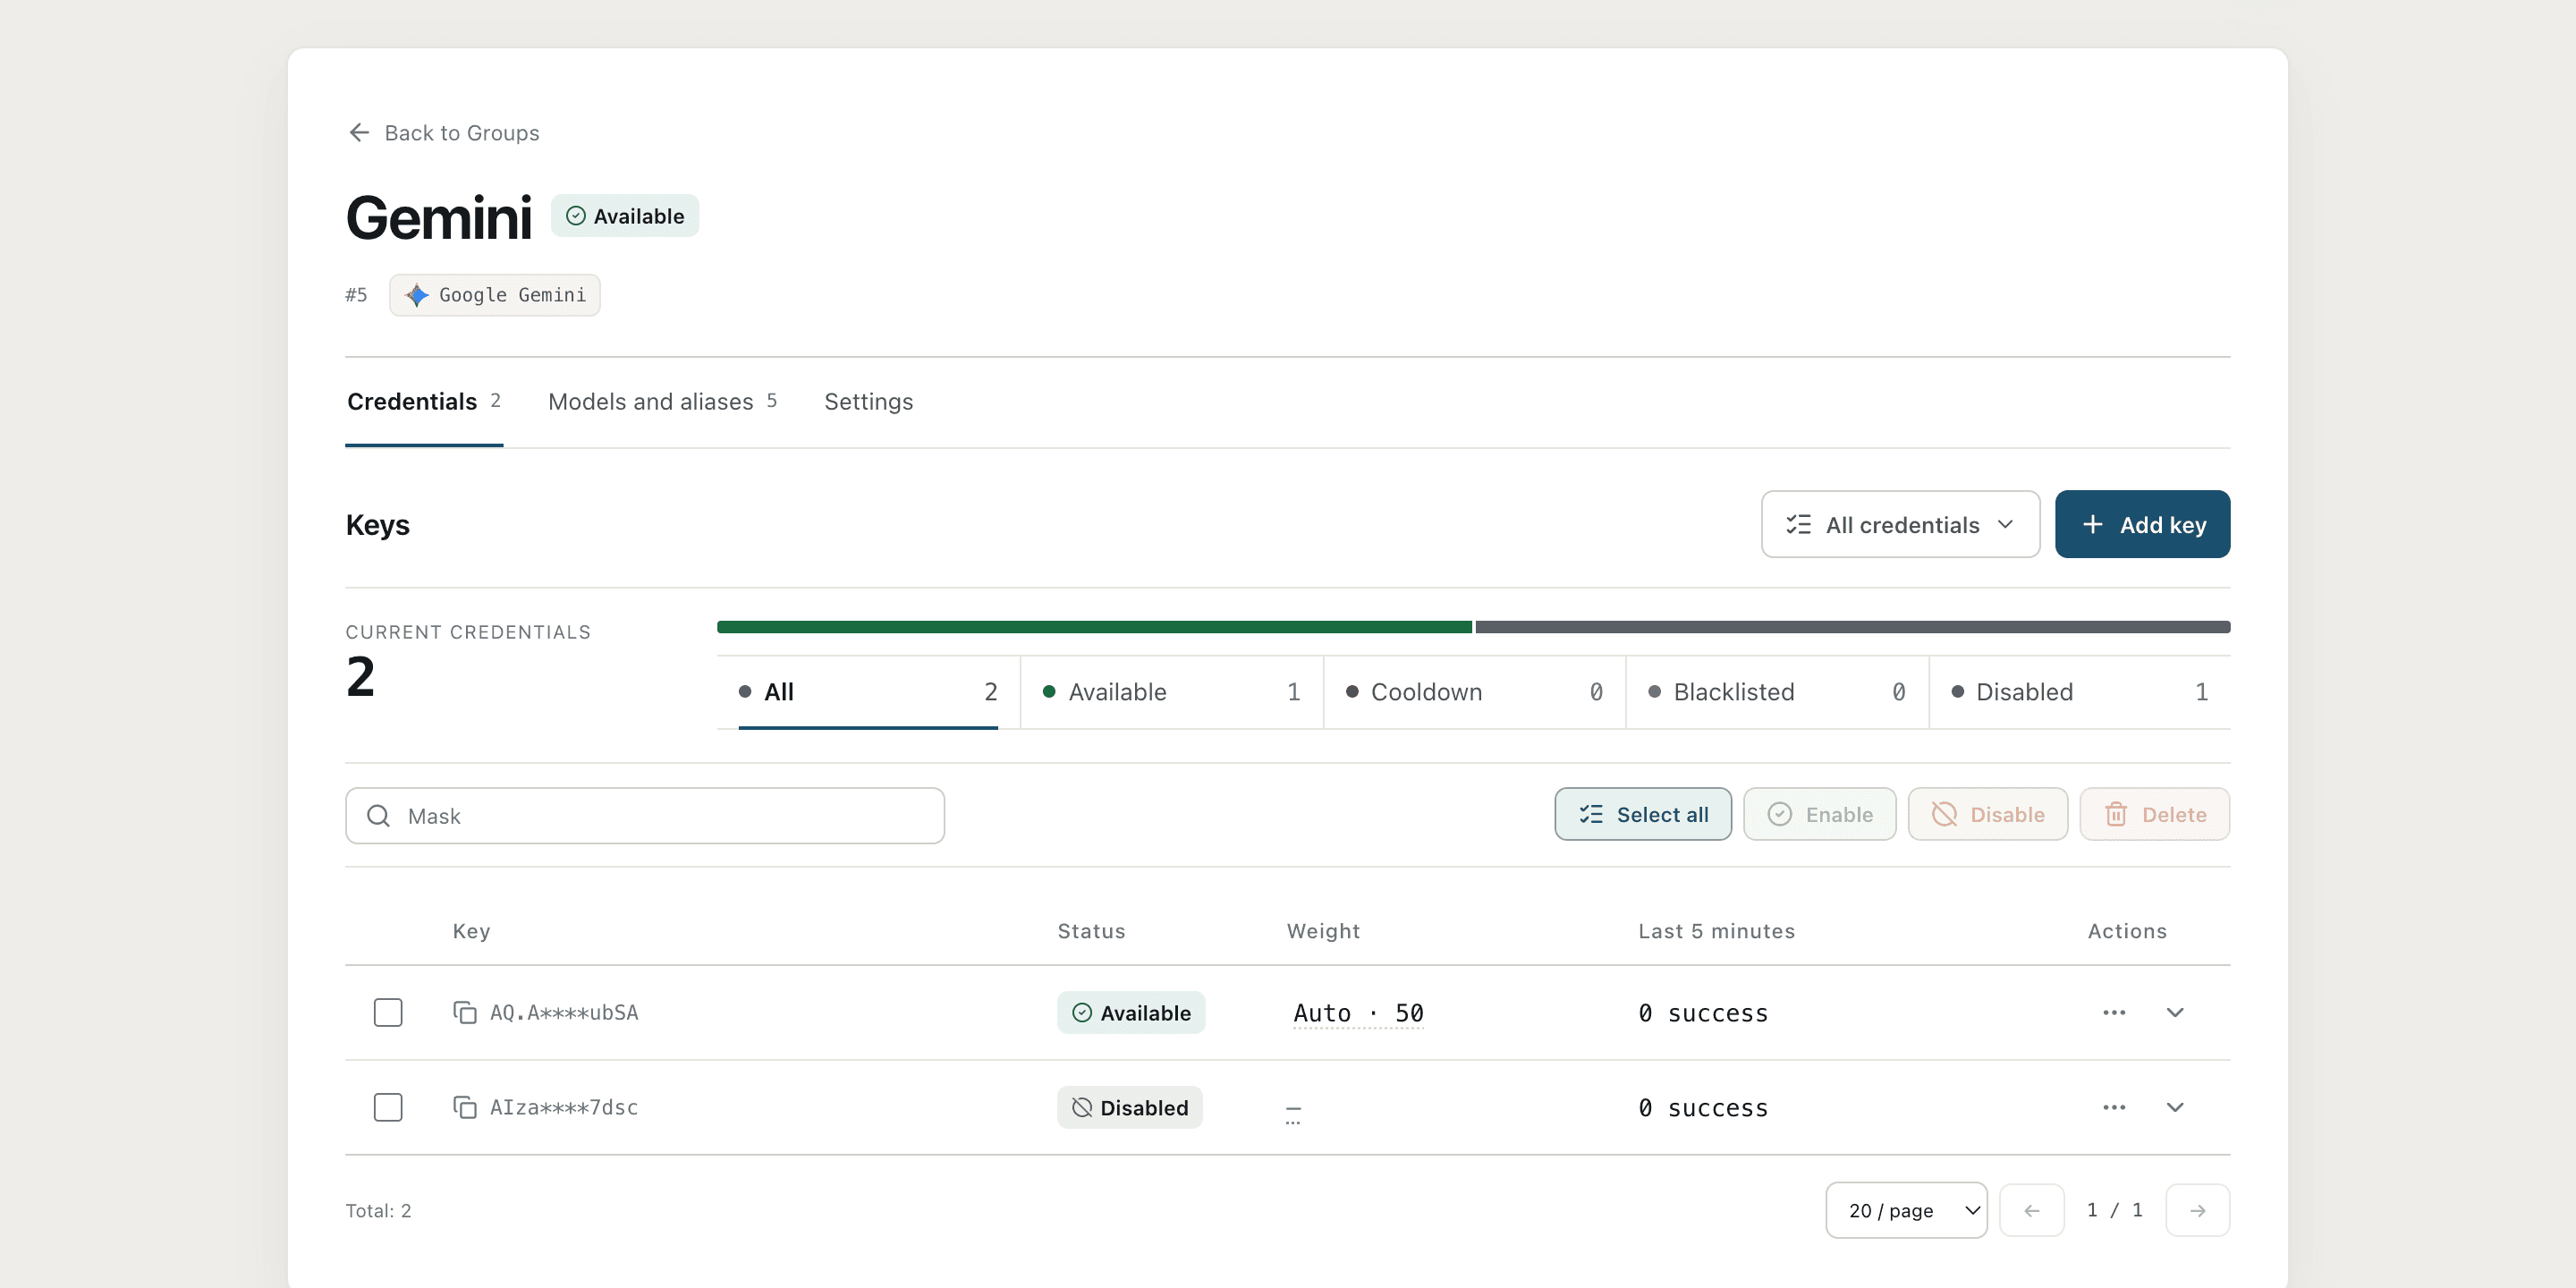Click the Add key button
Screen dimensions: 2576x1288
coord(2142,524)
